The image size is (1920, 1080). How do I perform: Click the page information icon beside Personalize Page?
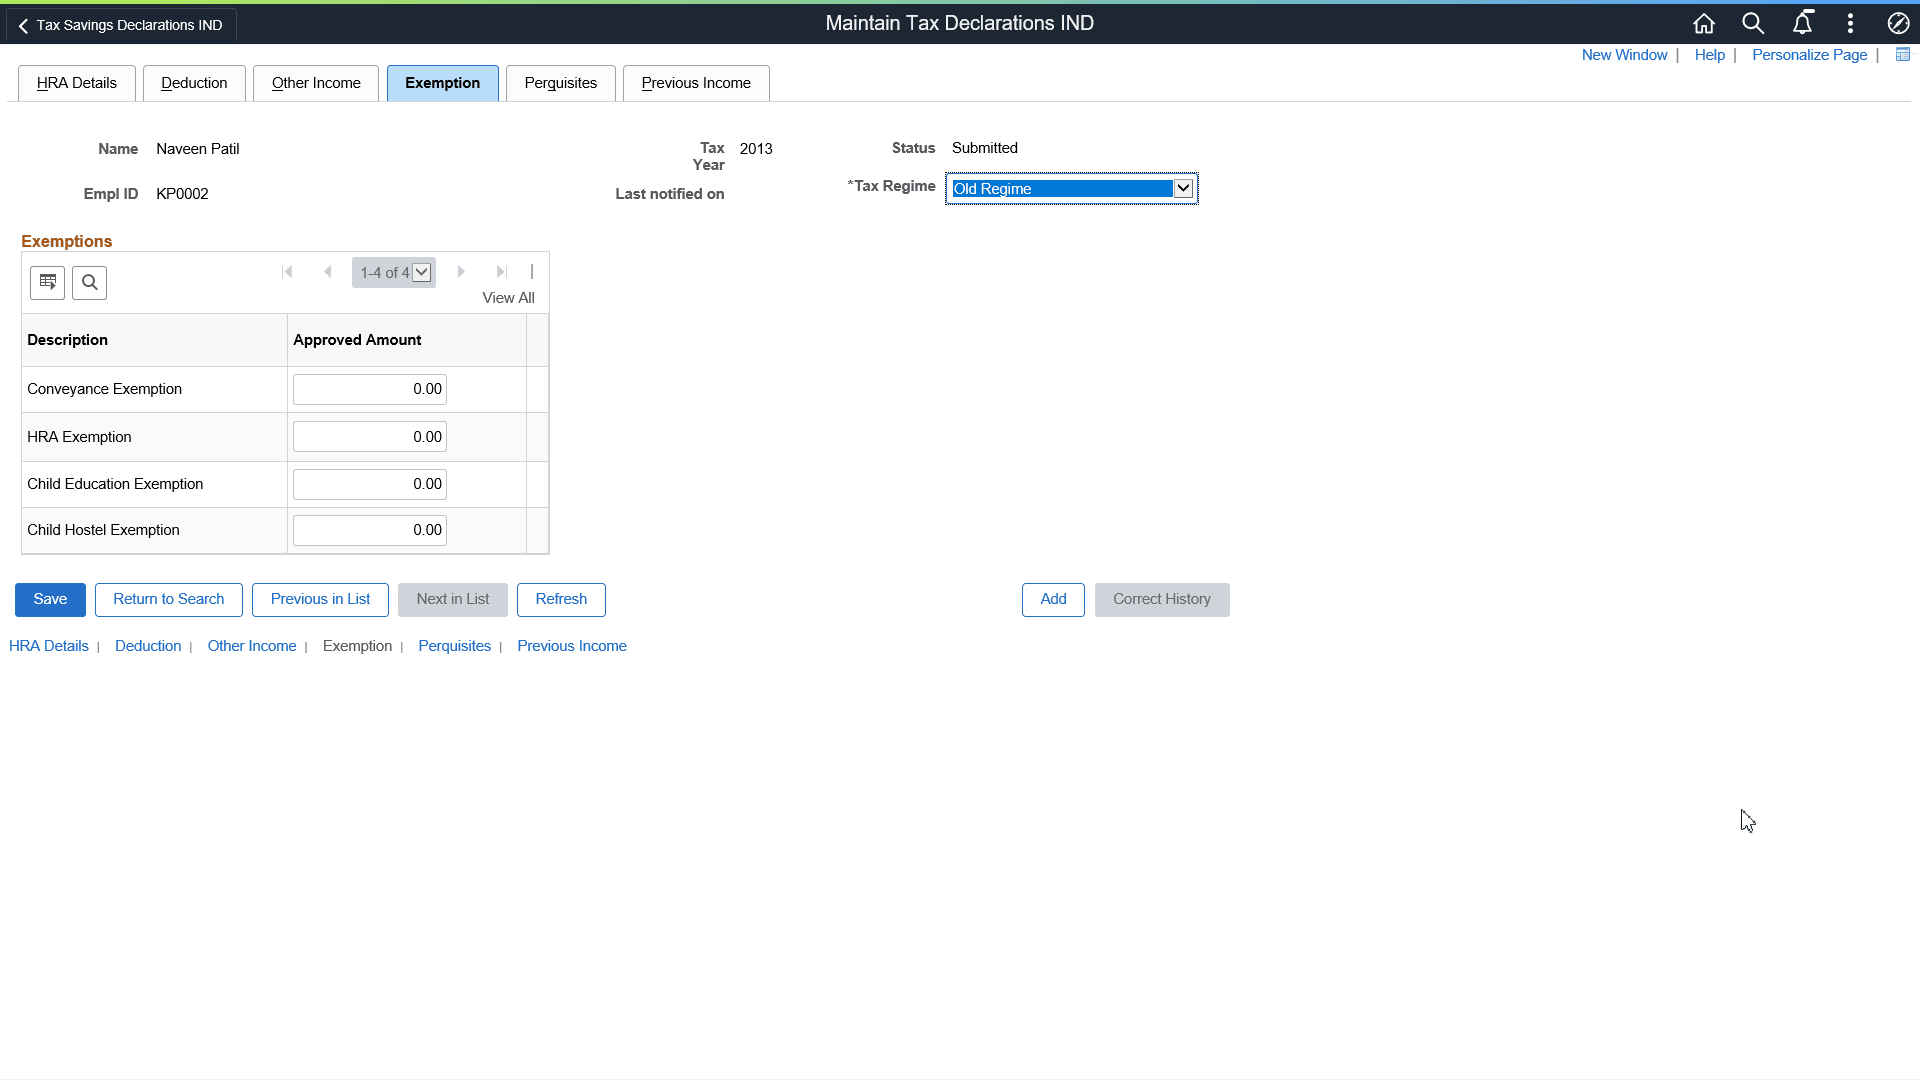(1903, 55)
